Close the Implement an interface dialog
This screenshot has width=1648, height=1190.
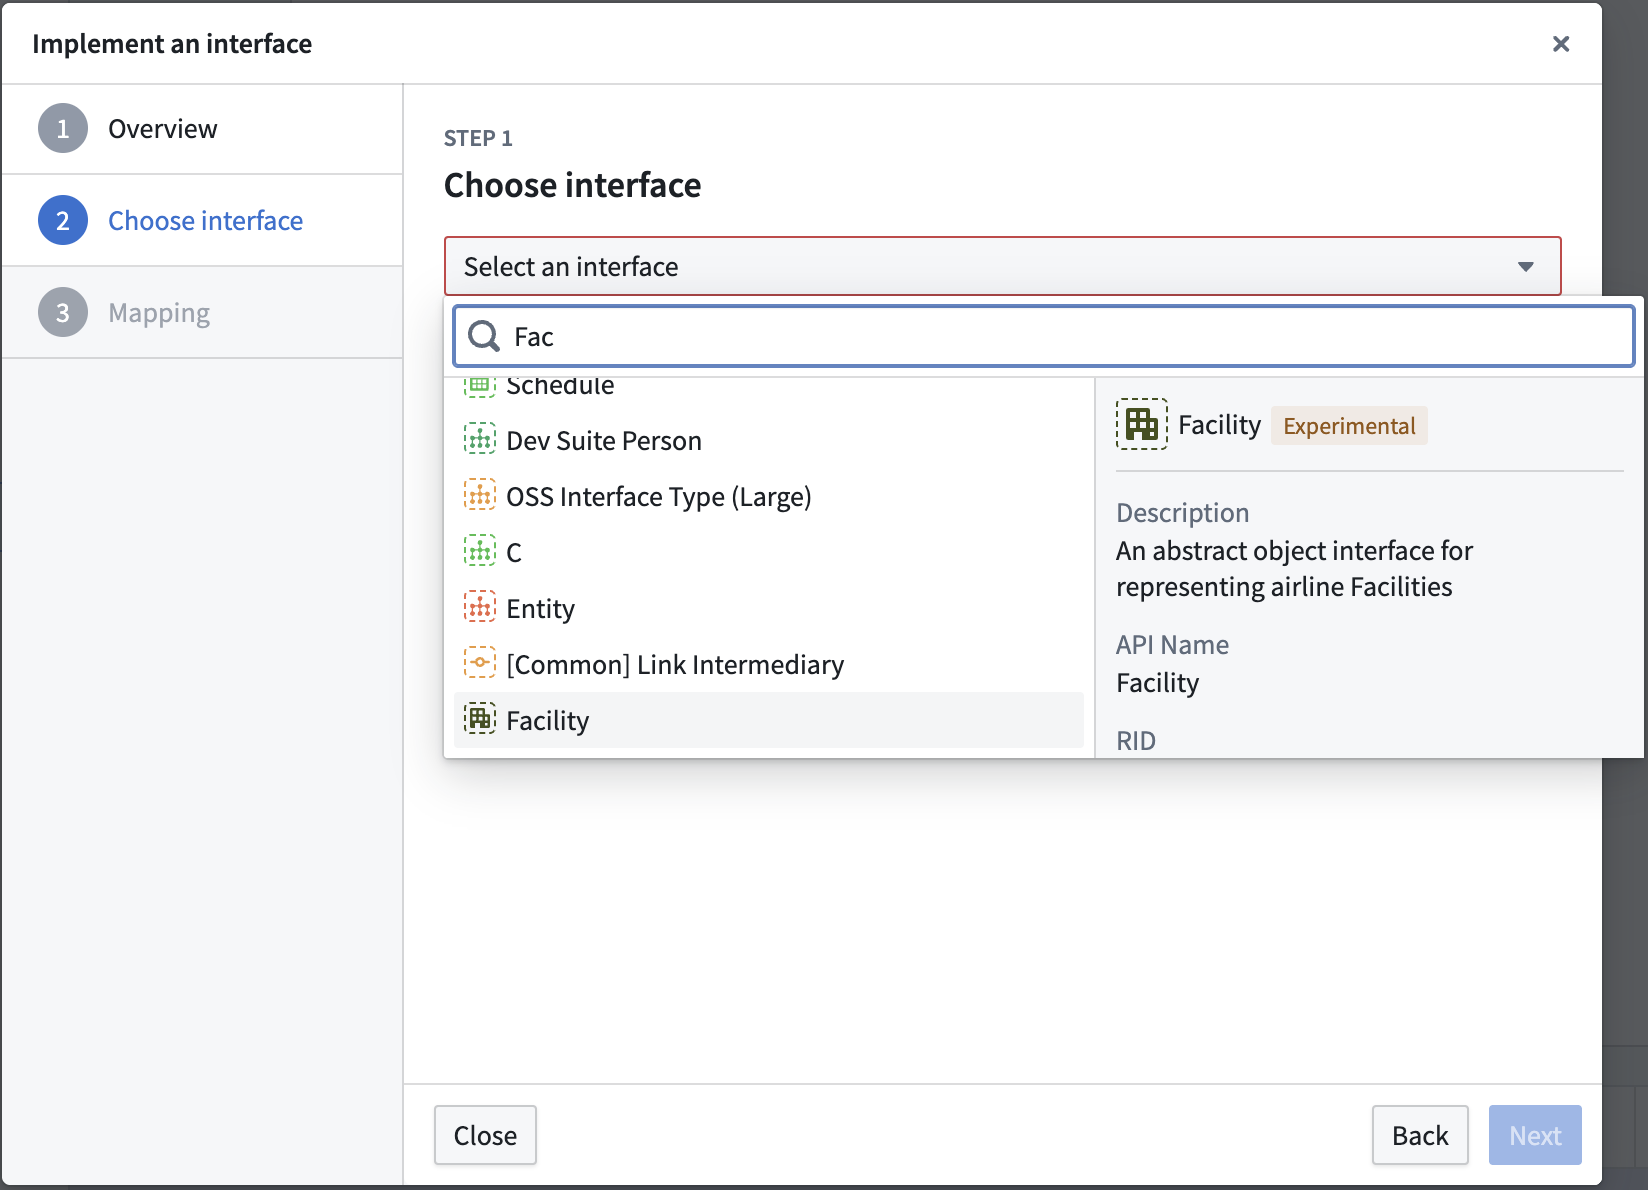(1560, 44)
